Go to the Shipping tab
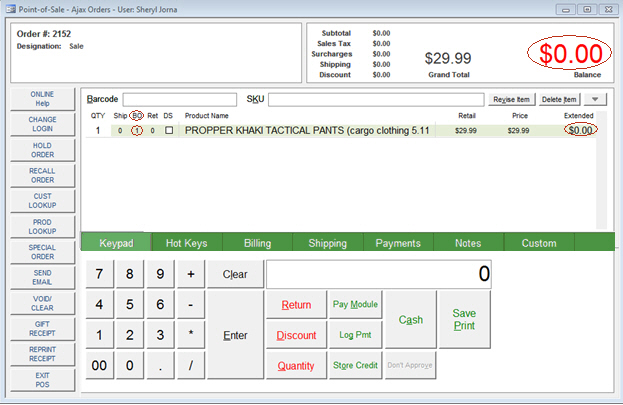 coord(327,243)
